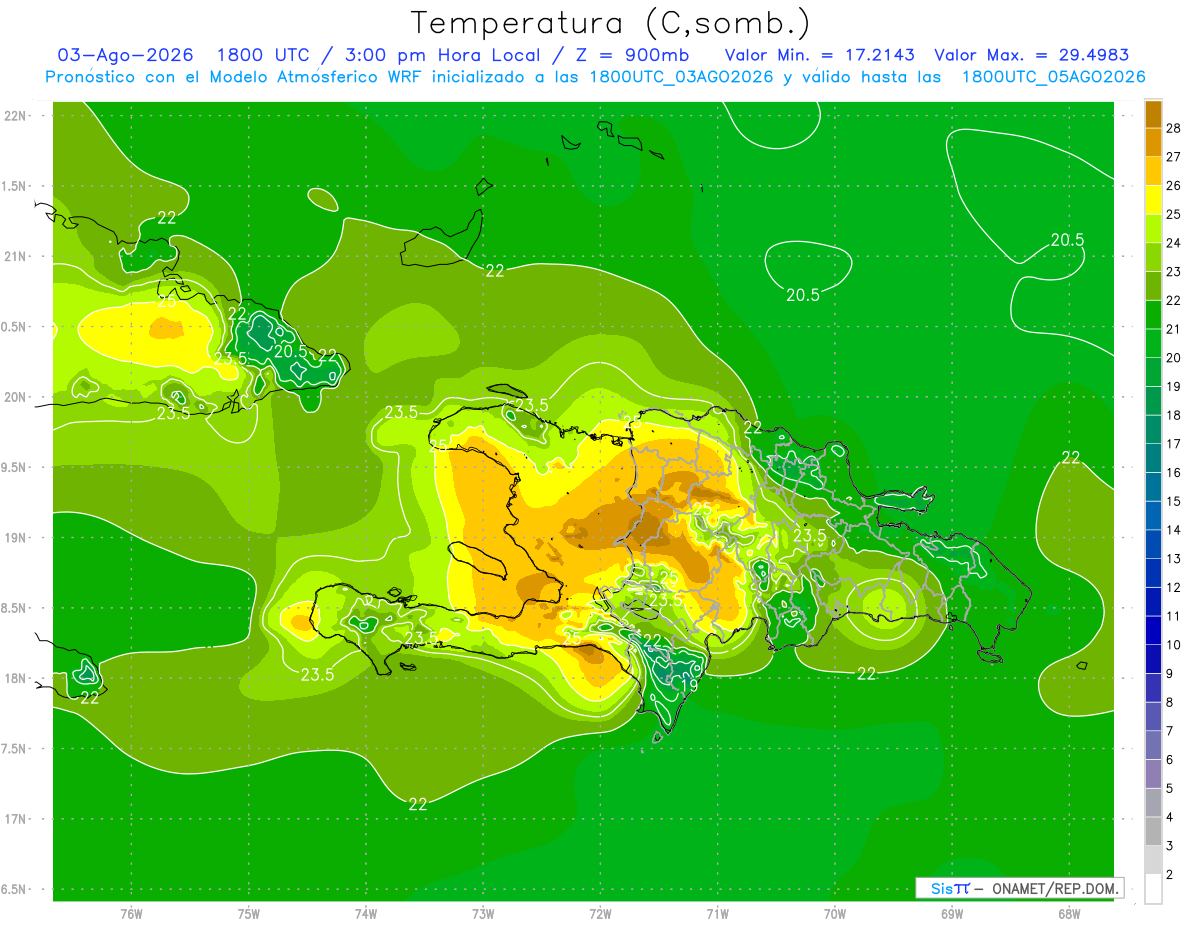Pick the gray legend band between 3 and 4
Image resolution: width=1200 pixels, height=927 pixels.
tap(1153, 831)
